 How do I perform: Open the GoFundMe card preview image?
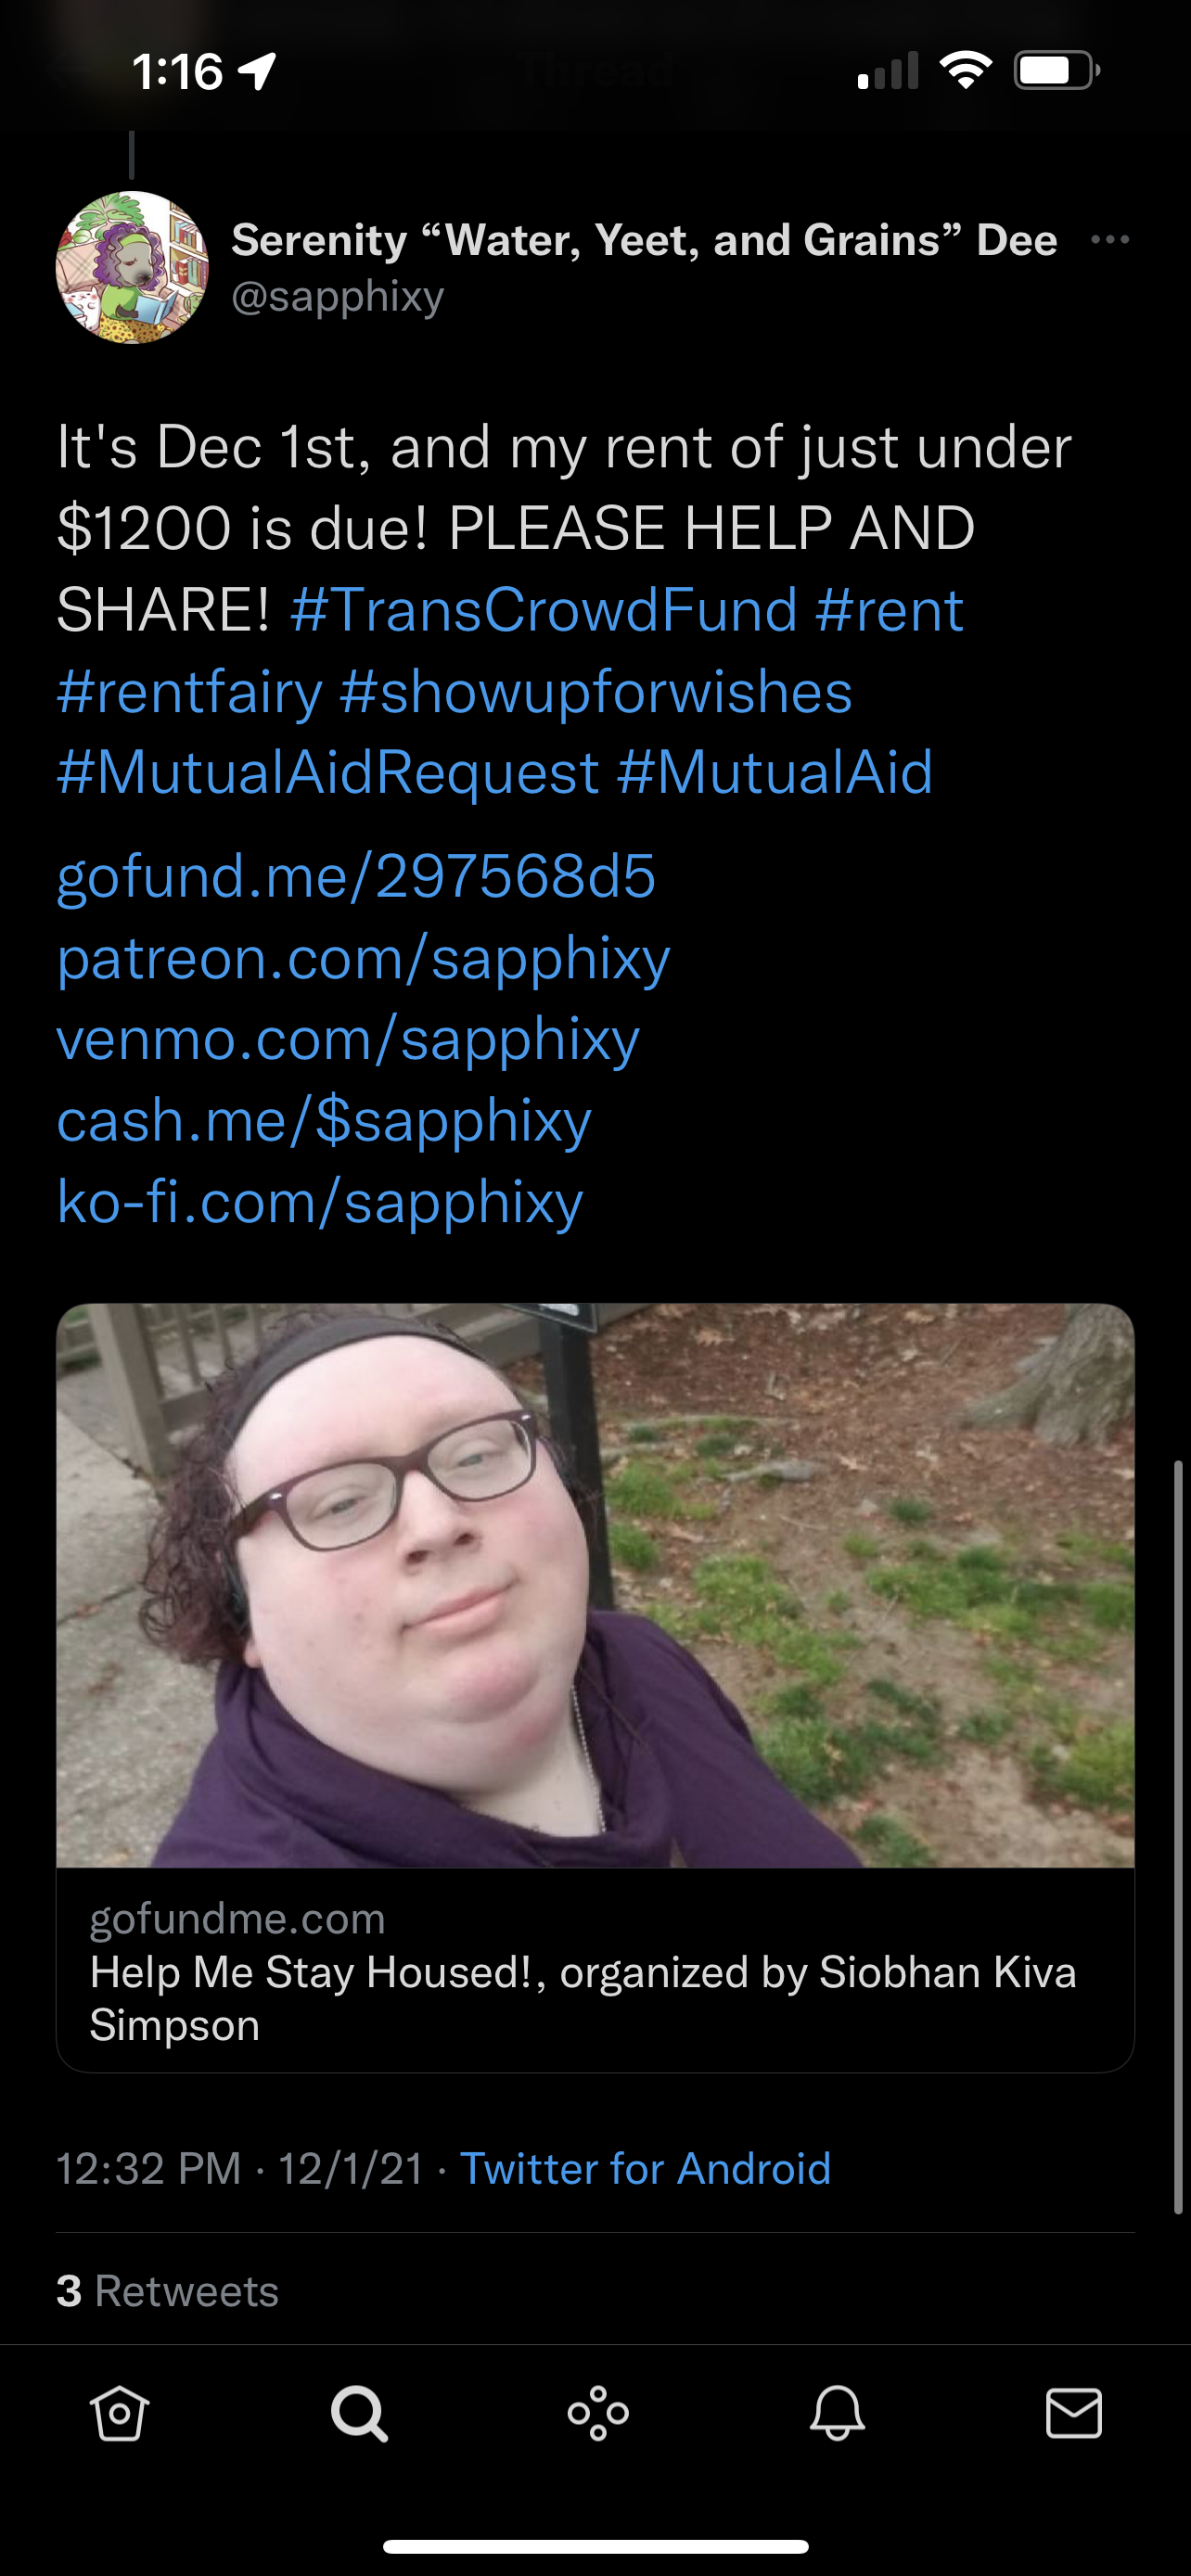(595, 1586)
